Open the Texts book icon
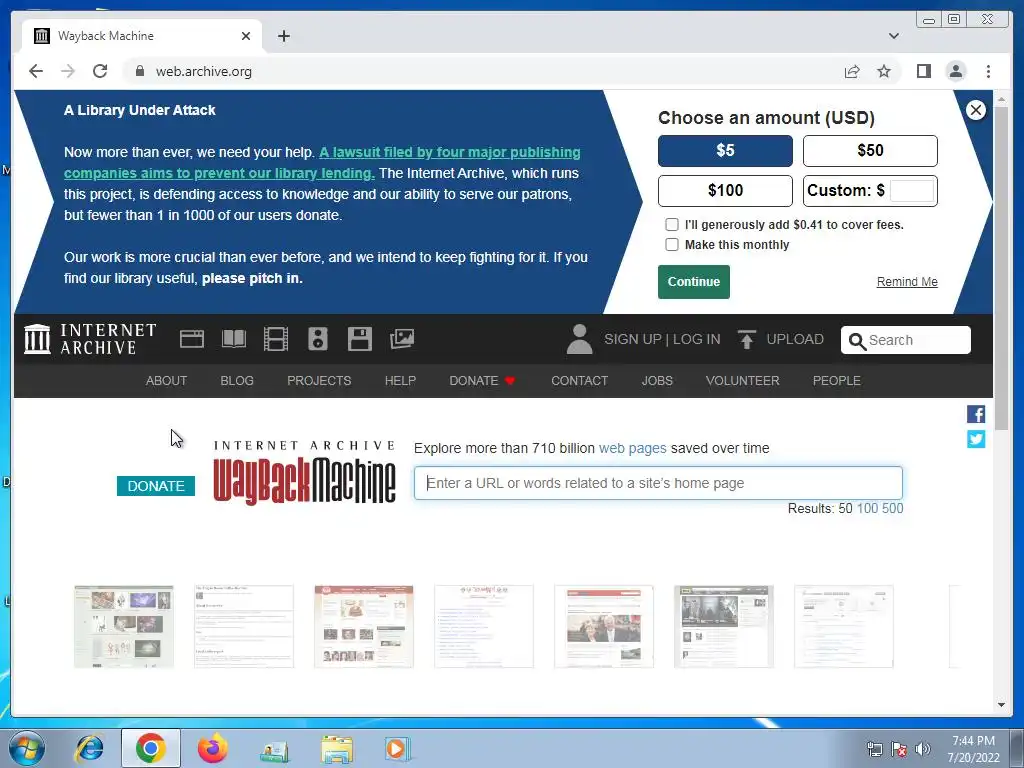1024x768 pixels. tap(234, 339)
